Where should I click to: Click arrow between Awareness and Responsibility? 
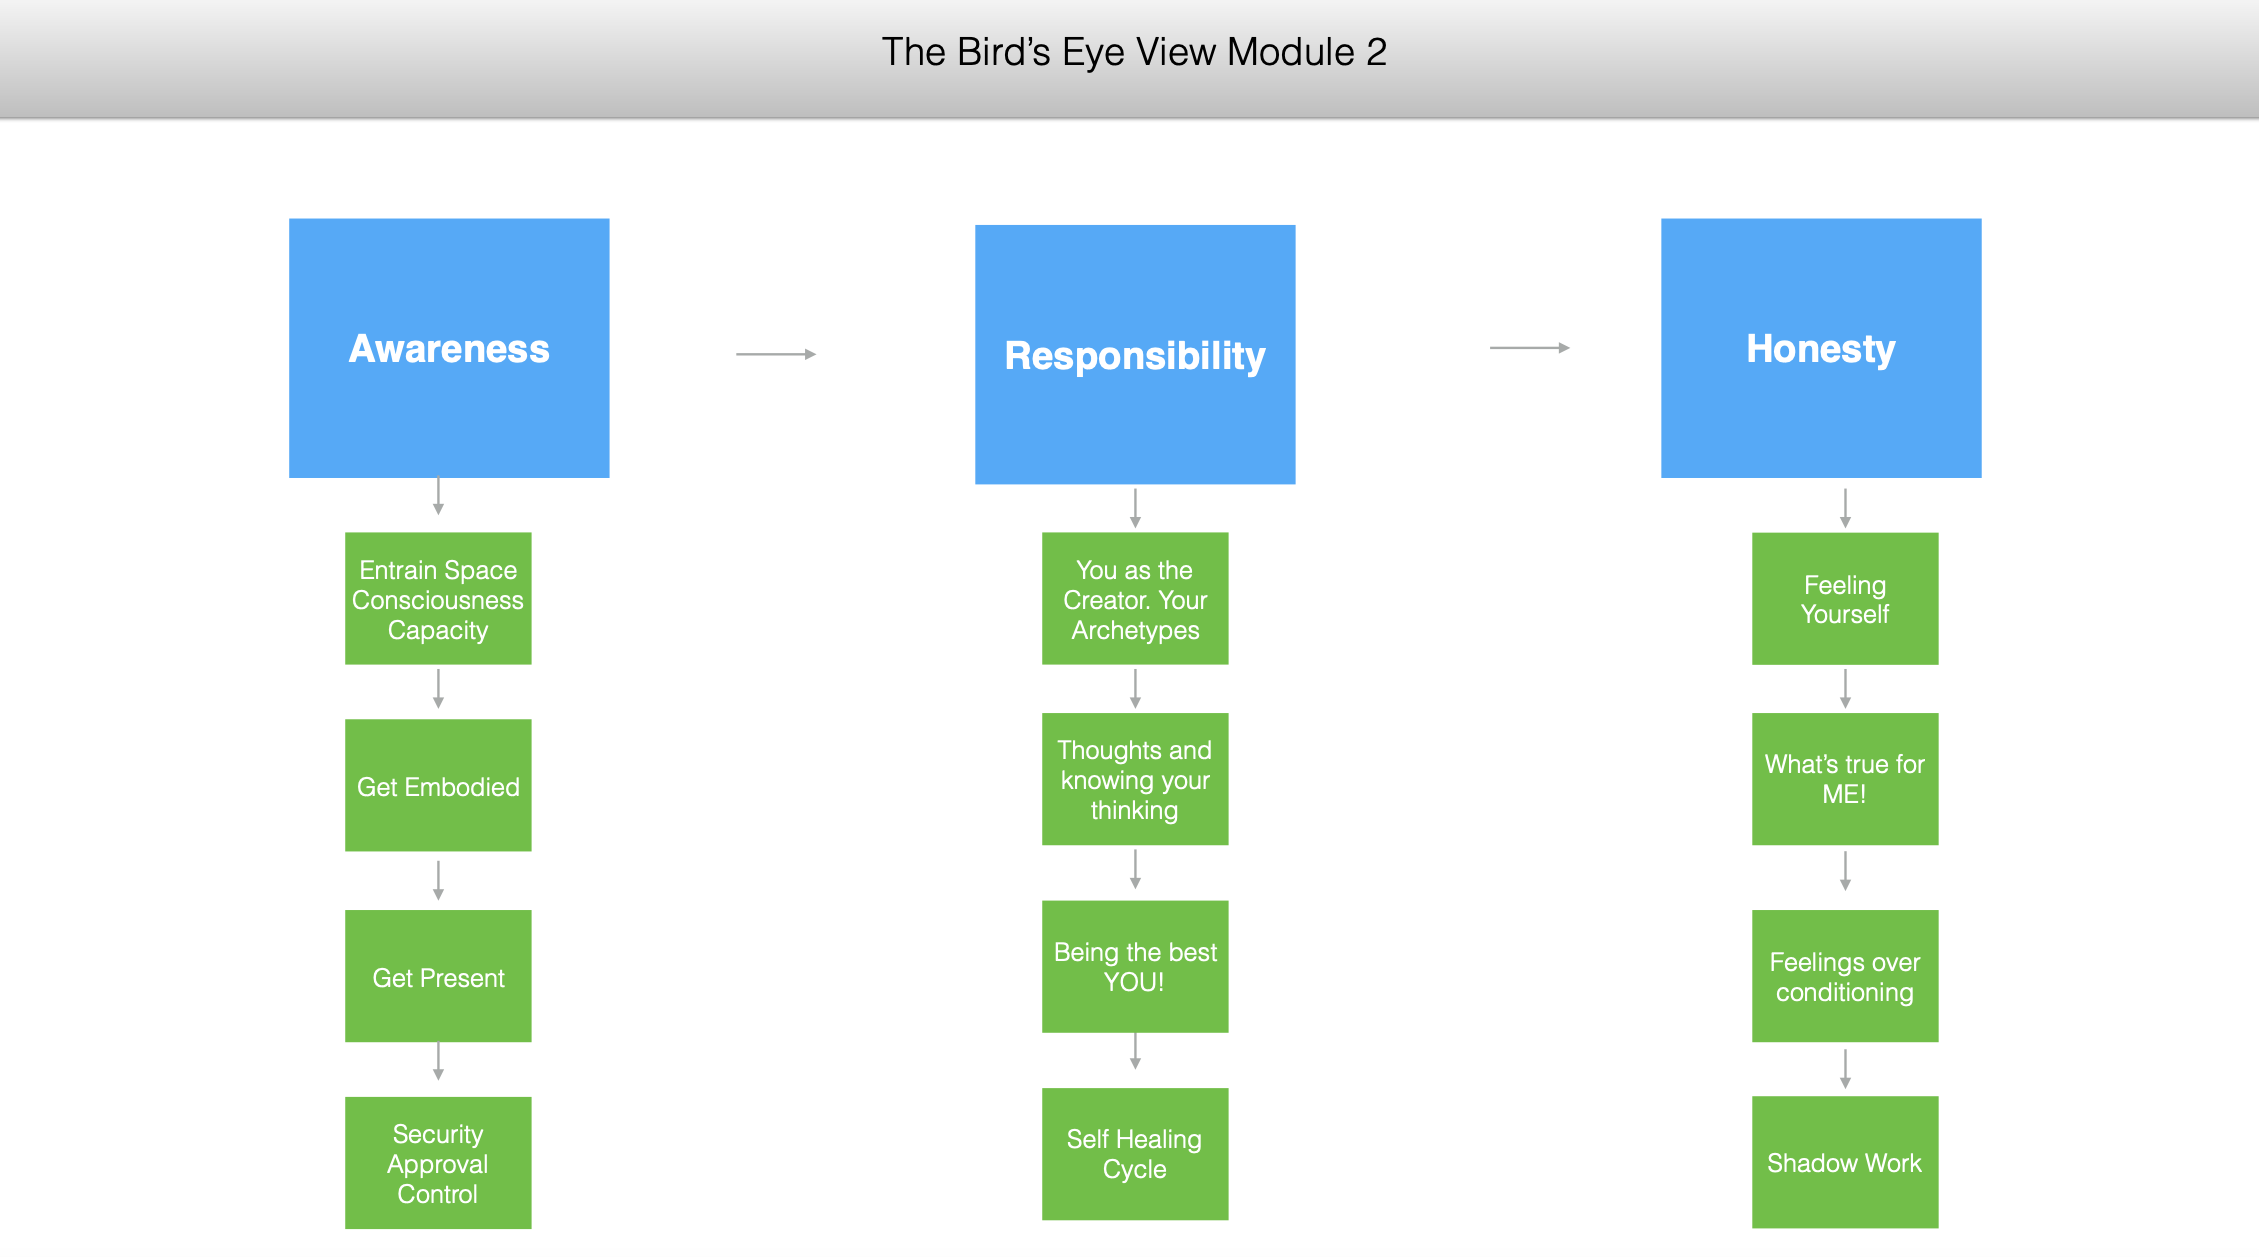click(776, 354)
